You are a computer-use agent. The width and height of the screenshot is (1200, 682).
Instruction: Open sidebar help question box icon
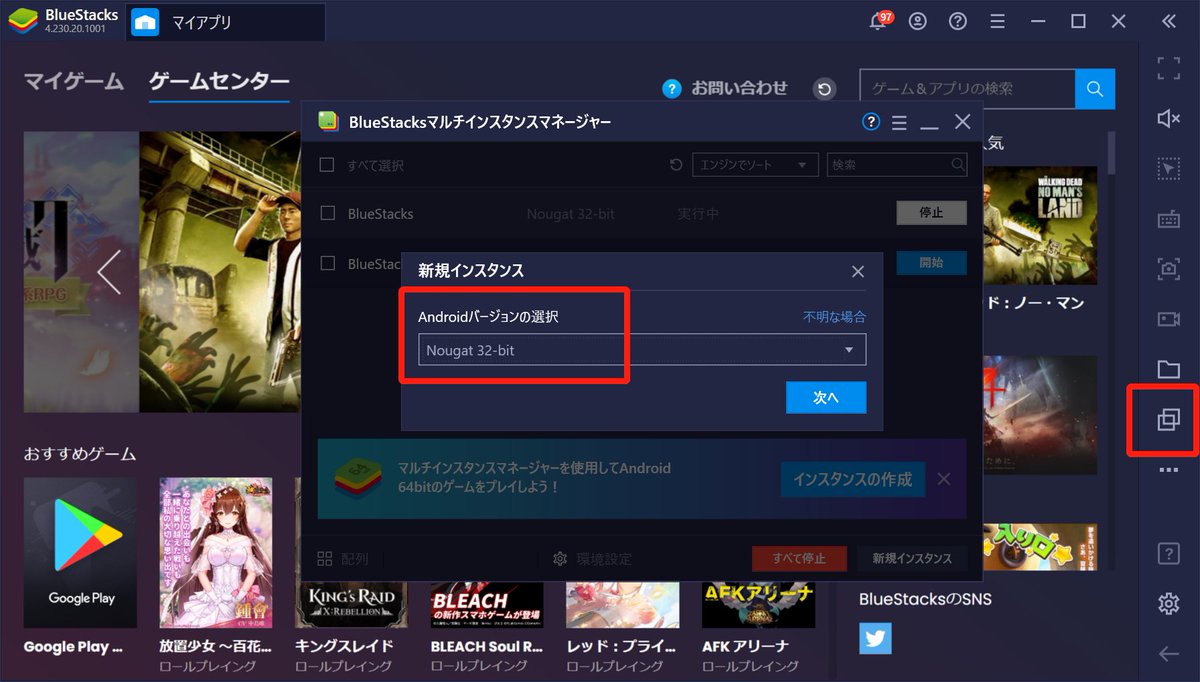1168,553
